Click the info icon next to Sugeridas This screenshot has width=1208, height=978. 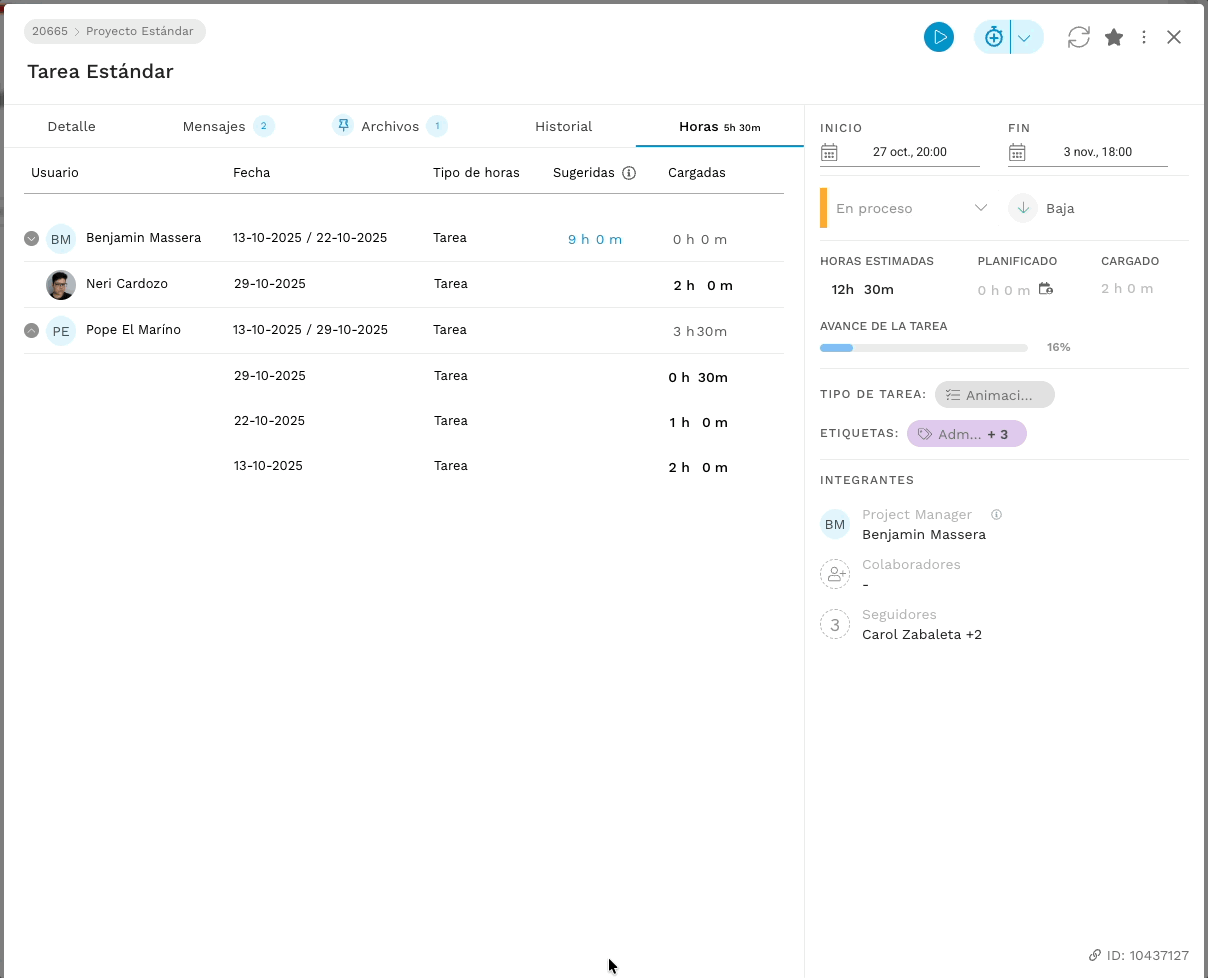[629, 173]
